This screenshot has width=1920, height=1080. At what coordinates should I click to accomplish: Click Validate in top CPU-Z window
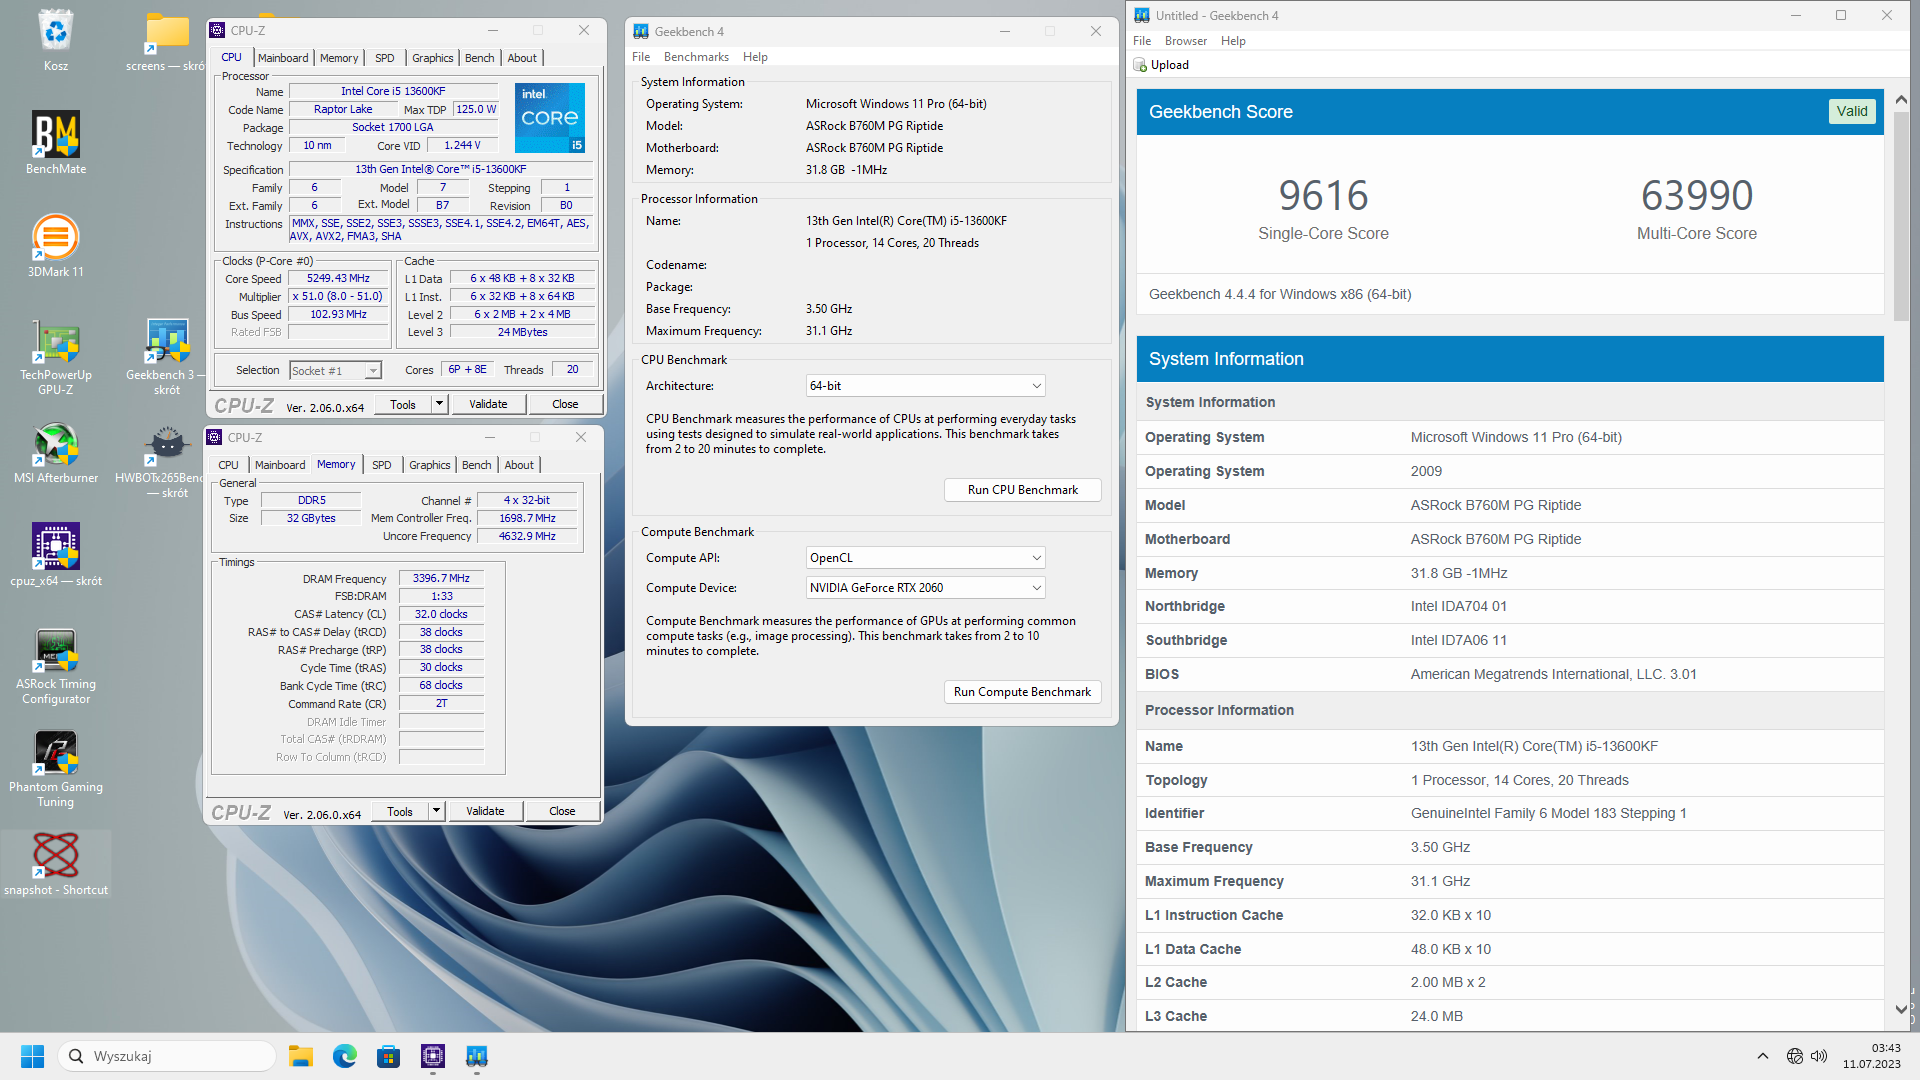488,404
